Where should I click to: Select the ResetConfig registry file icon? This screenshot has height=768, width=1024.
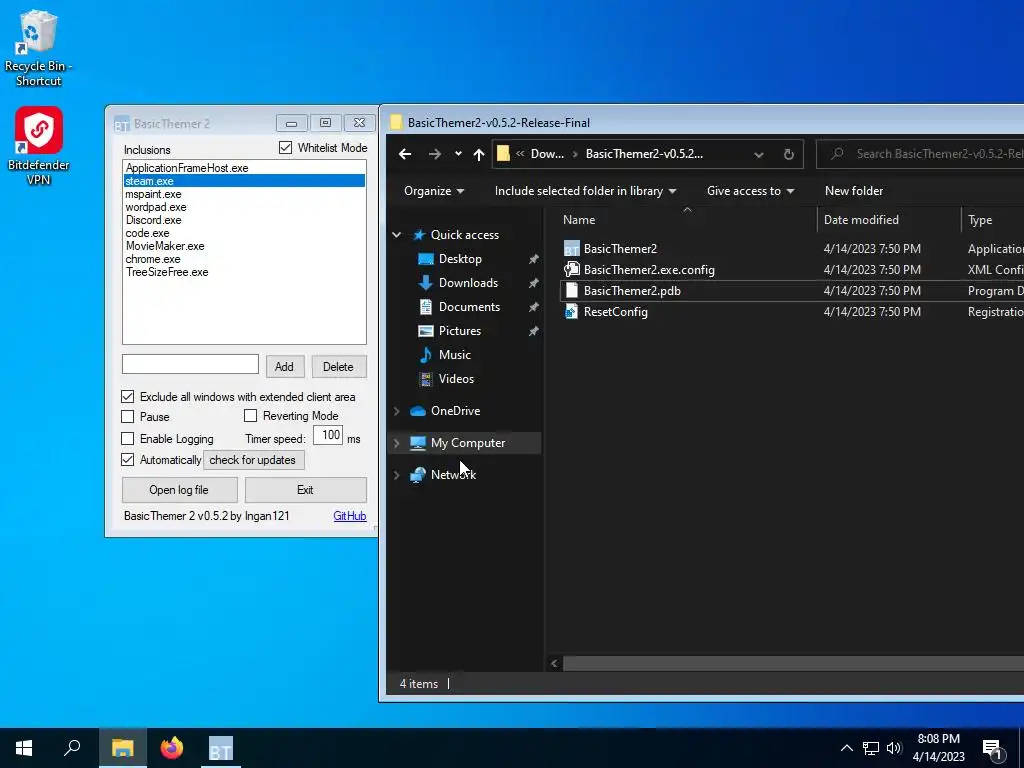[x=571, y=312]
